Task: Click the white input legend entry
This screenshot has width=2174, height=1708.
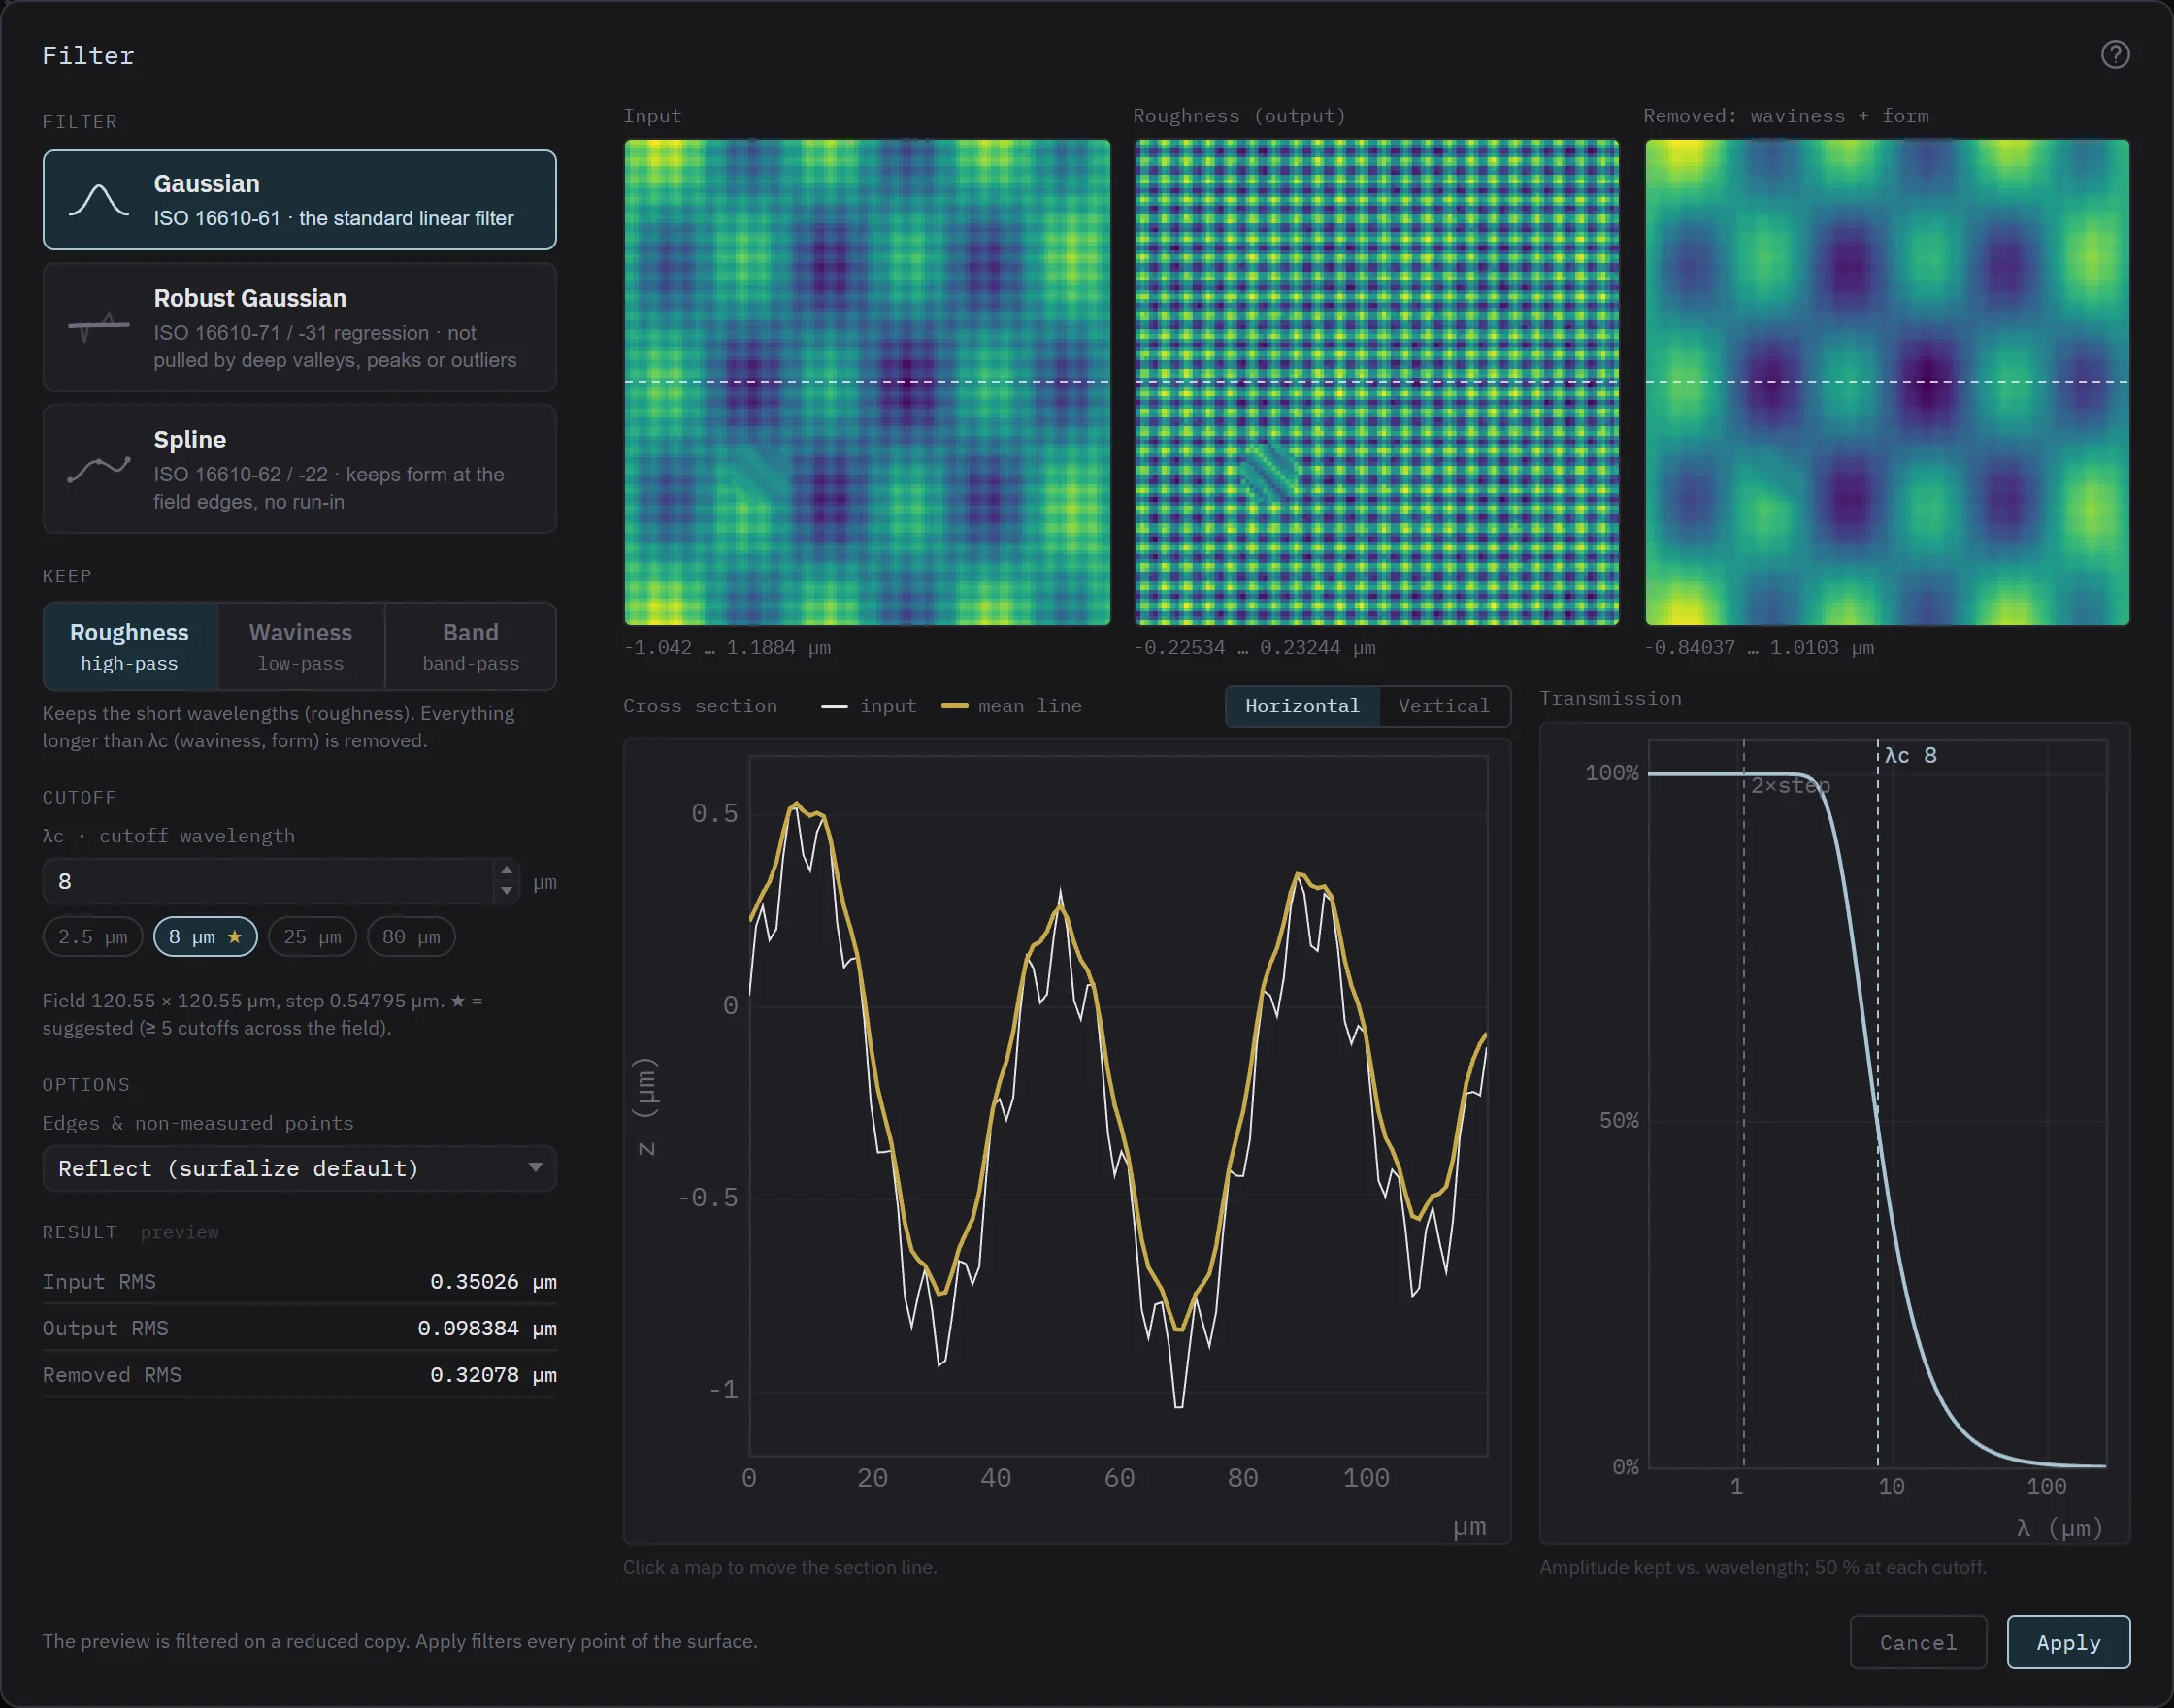Action: (868, 706)
